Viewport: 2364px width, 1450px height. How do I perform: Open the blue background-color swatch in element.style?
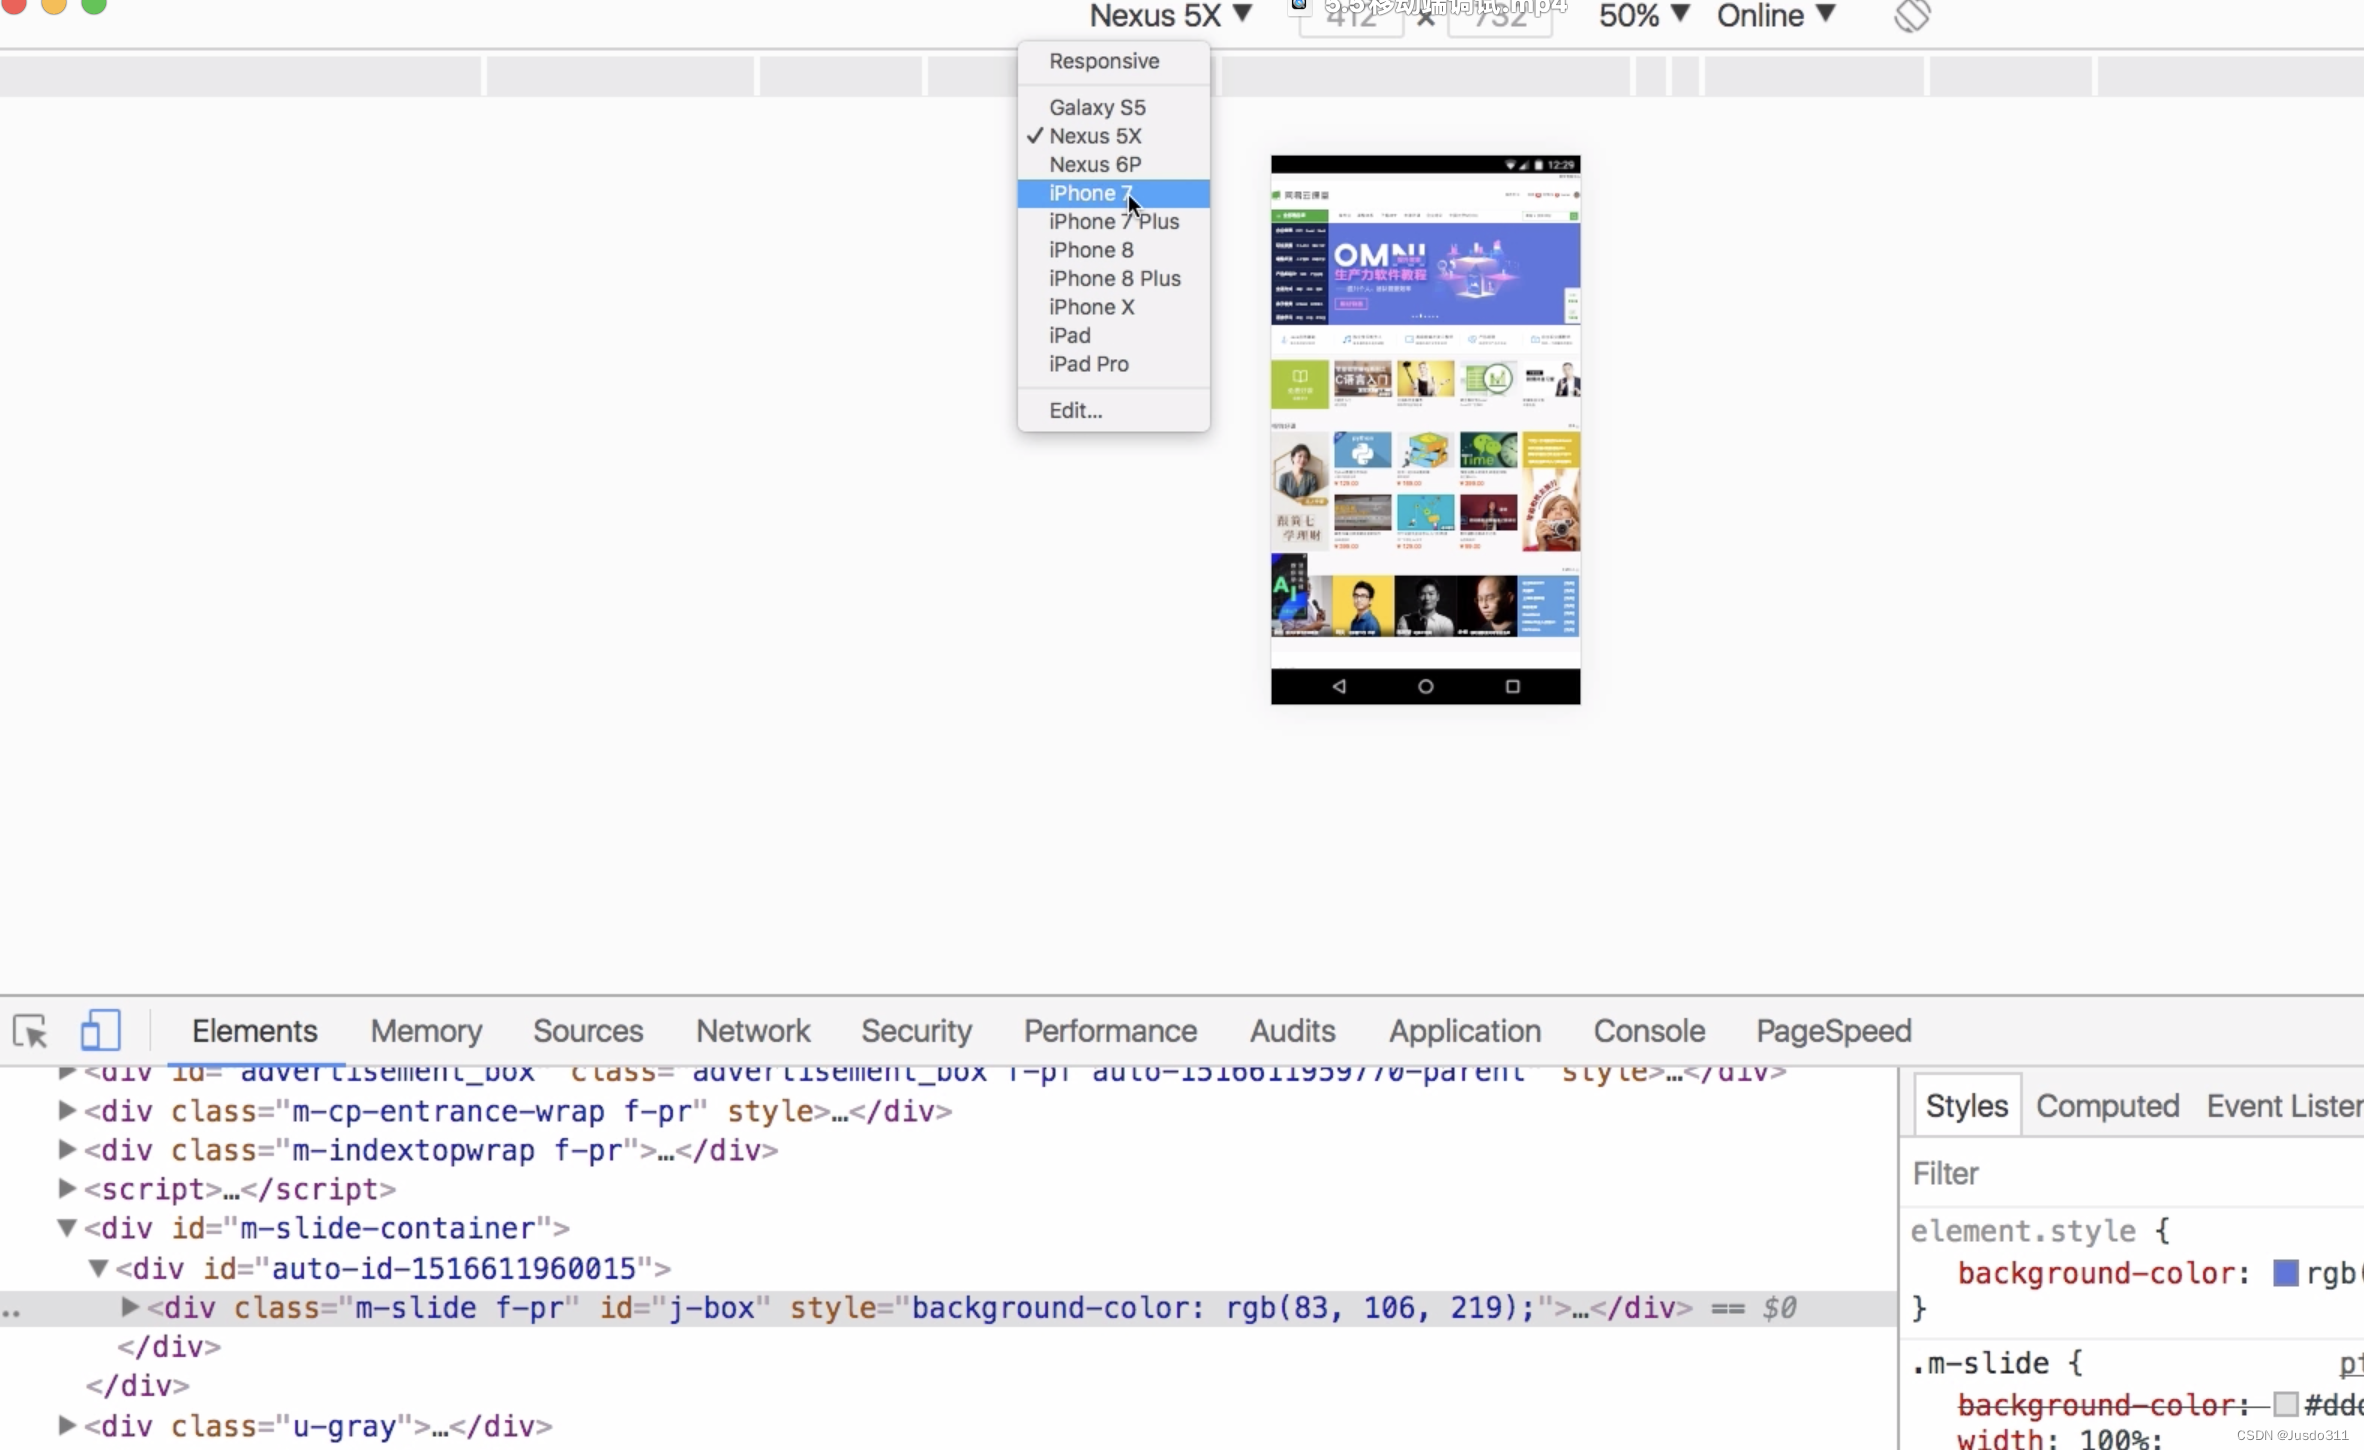(2285, 1273)
